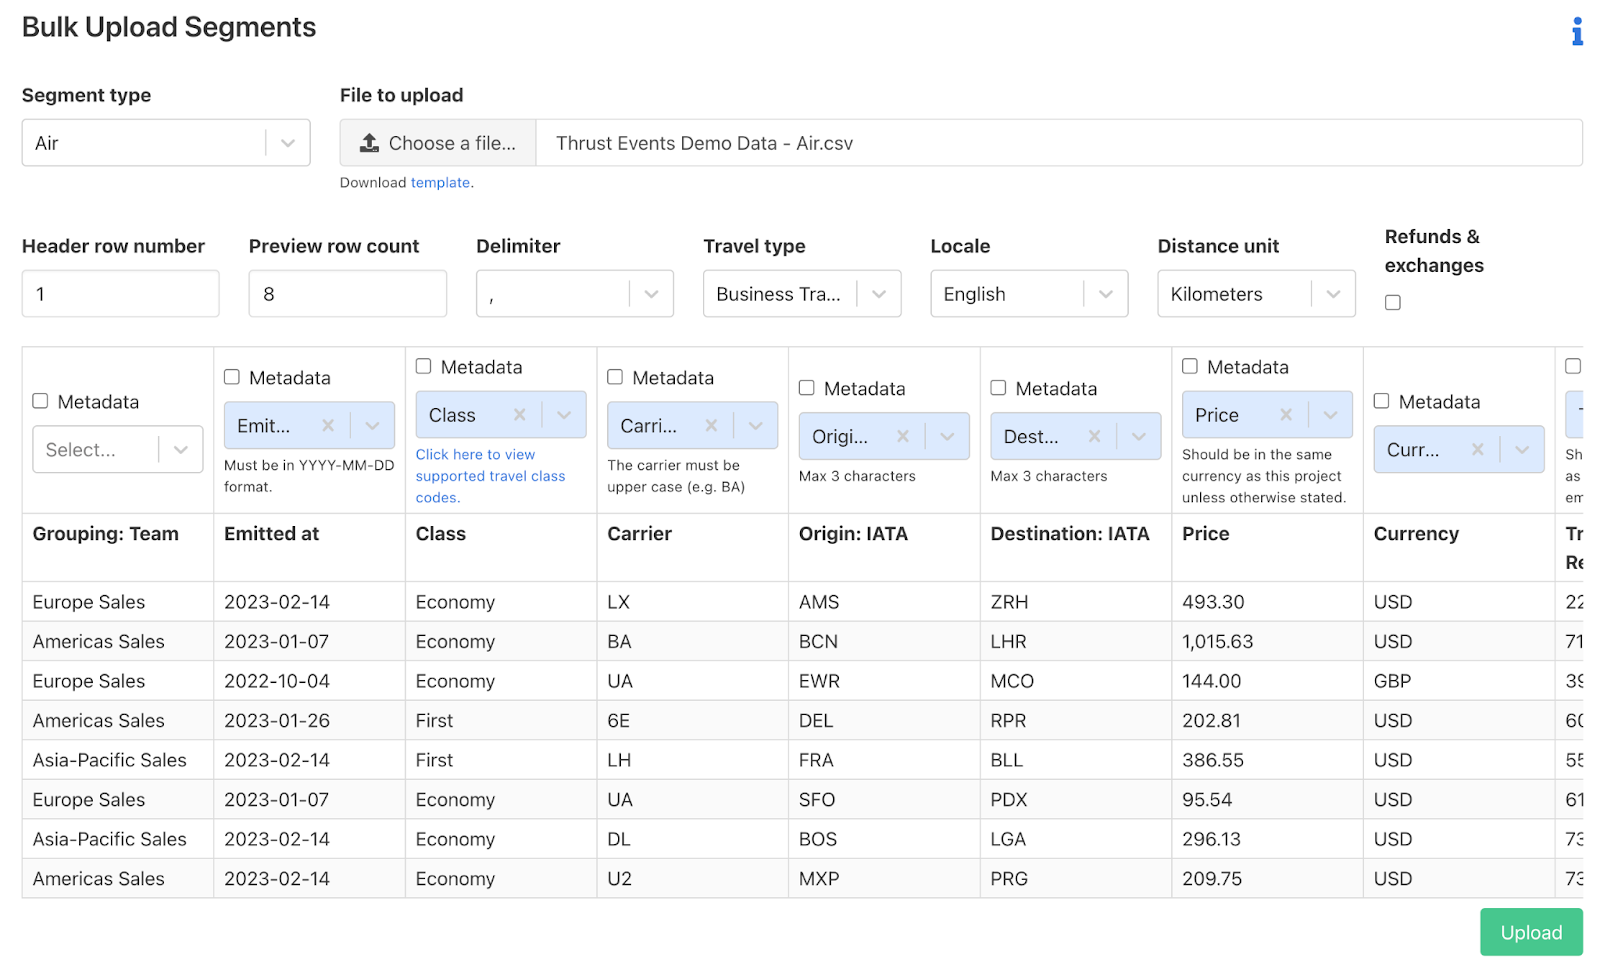Click the Choose a file button

pyautogui.click(x=438, y=143)
